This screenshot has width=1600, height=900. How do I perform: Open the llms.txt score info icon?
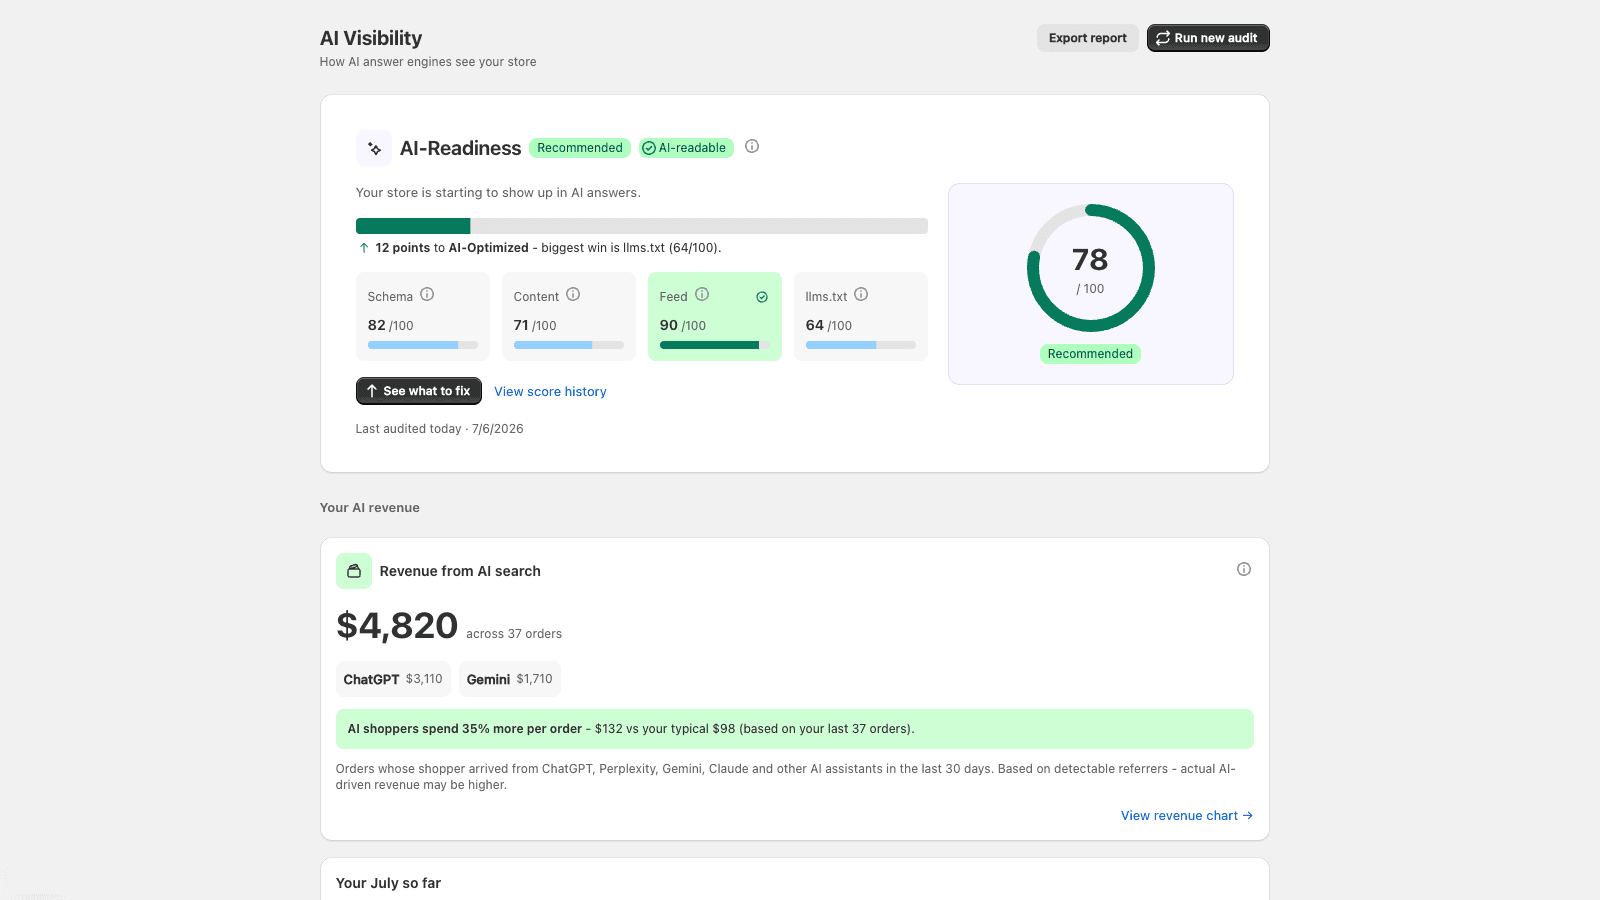[x=861, y=294]
